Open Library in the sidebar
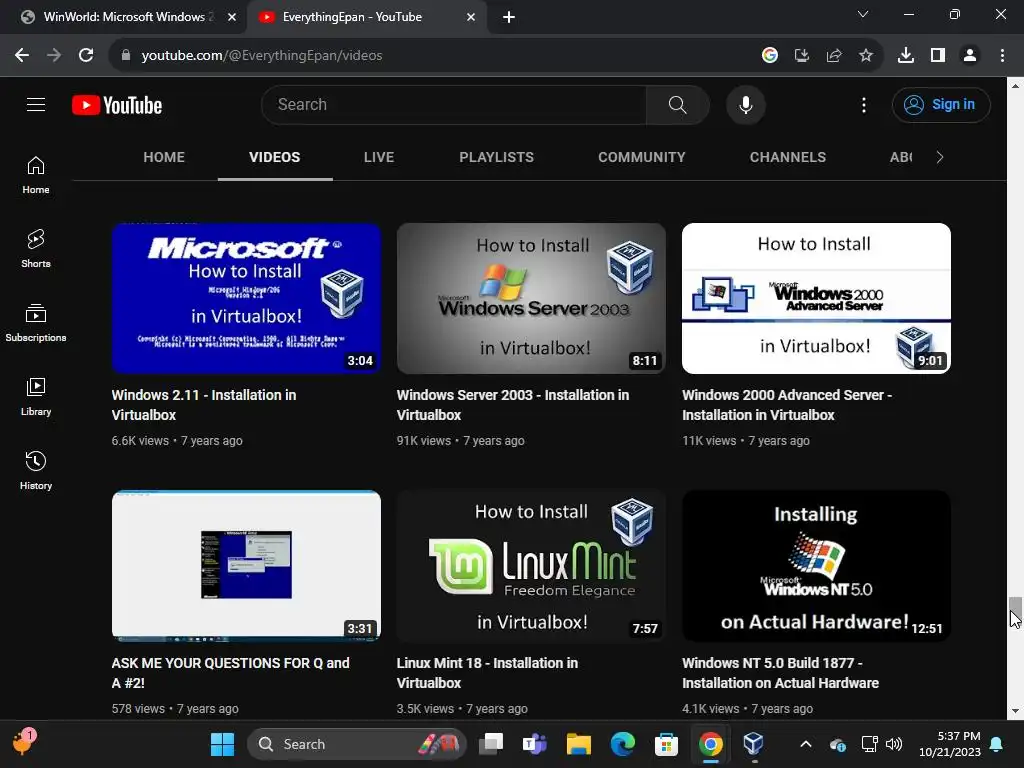Image resolution: width=1024 pixels, height=768 pixels. coord(36,396)
